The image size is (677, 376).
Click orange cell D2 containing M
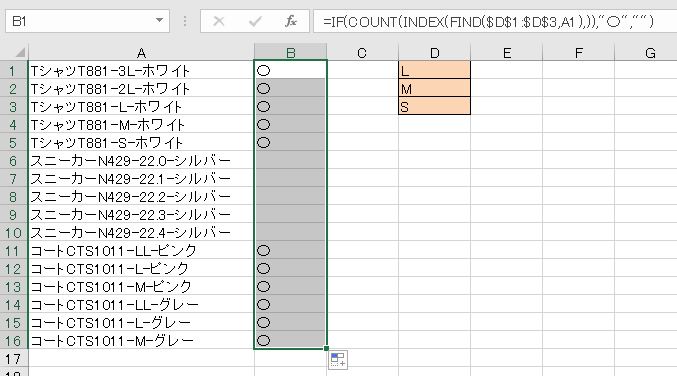tap(434, 88)
